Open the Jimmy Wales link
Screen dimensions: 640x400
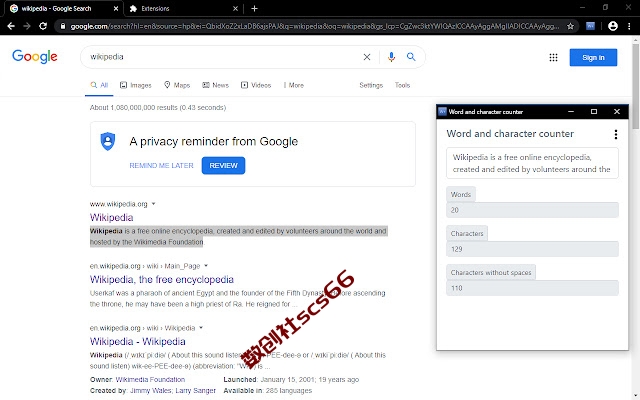pos(150,391)
